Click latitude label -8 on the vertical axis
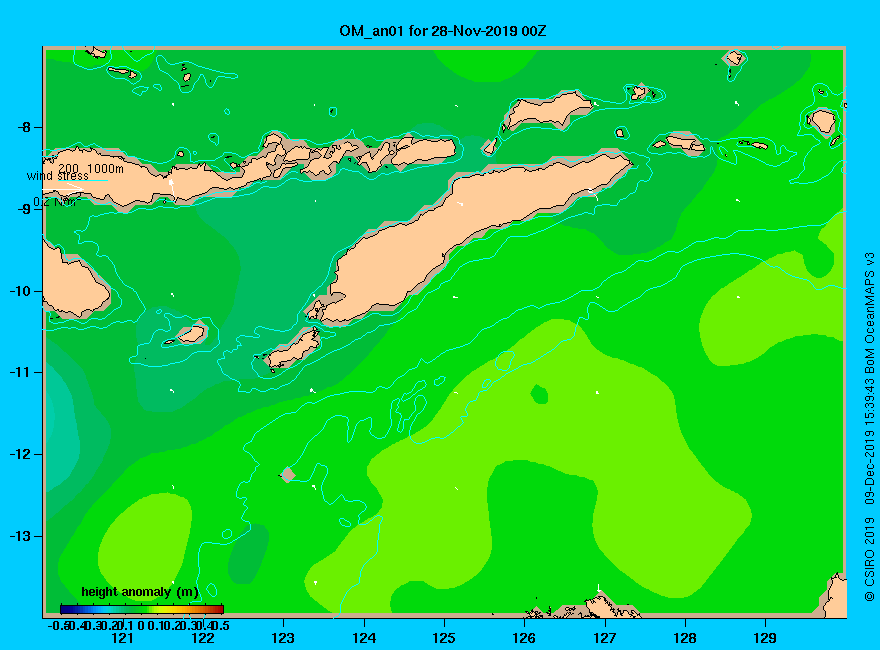880x650 pixels. [x=24, y=127]
